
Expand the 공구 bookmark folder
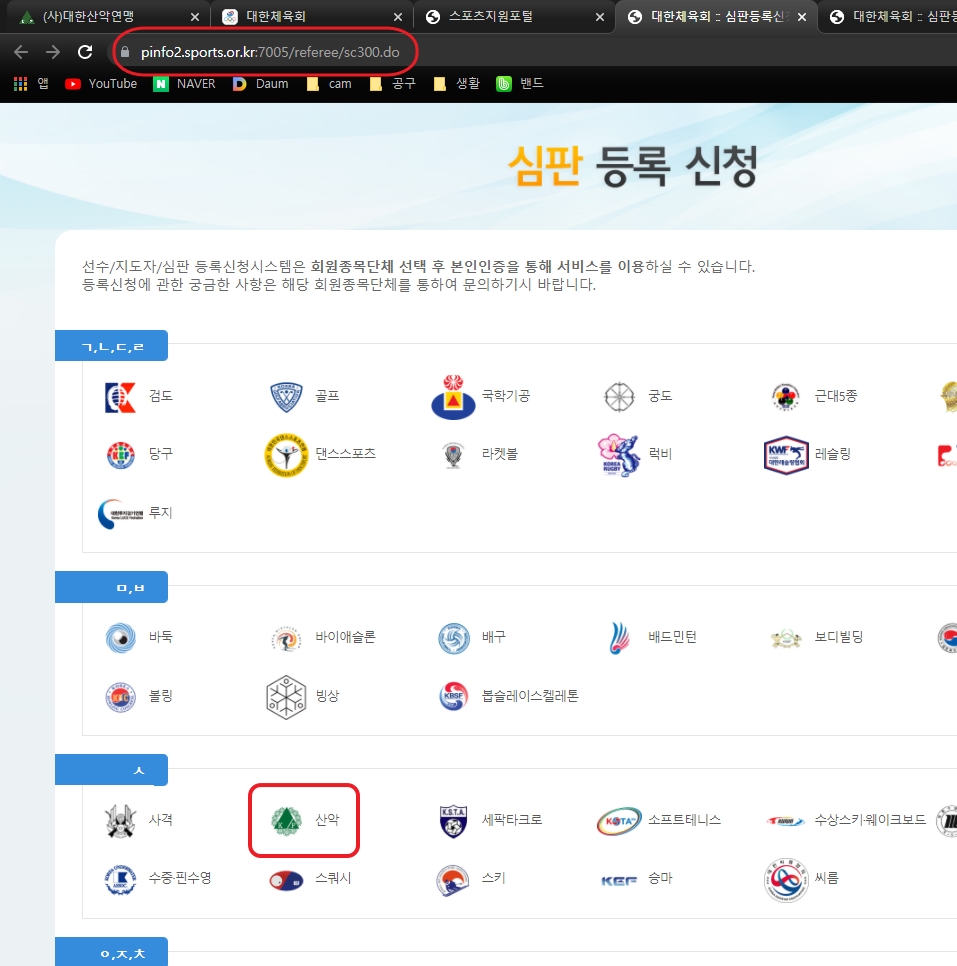(393, 84)
